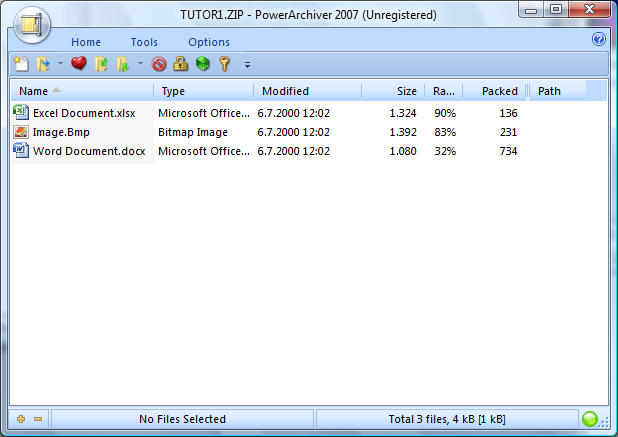
Task: Open the Home ribbon tab
Action: [86, 42]
